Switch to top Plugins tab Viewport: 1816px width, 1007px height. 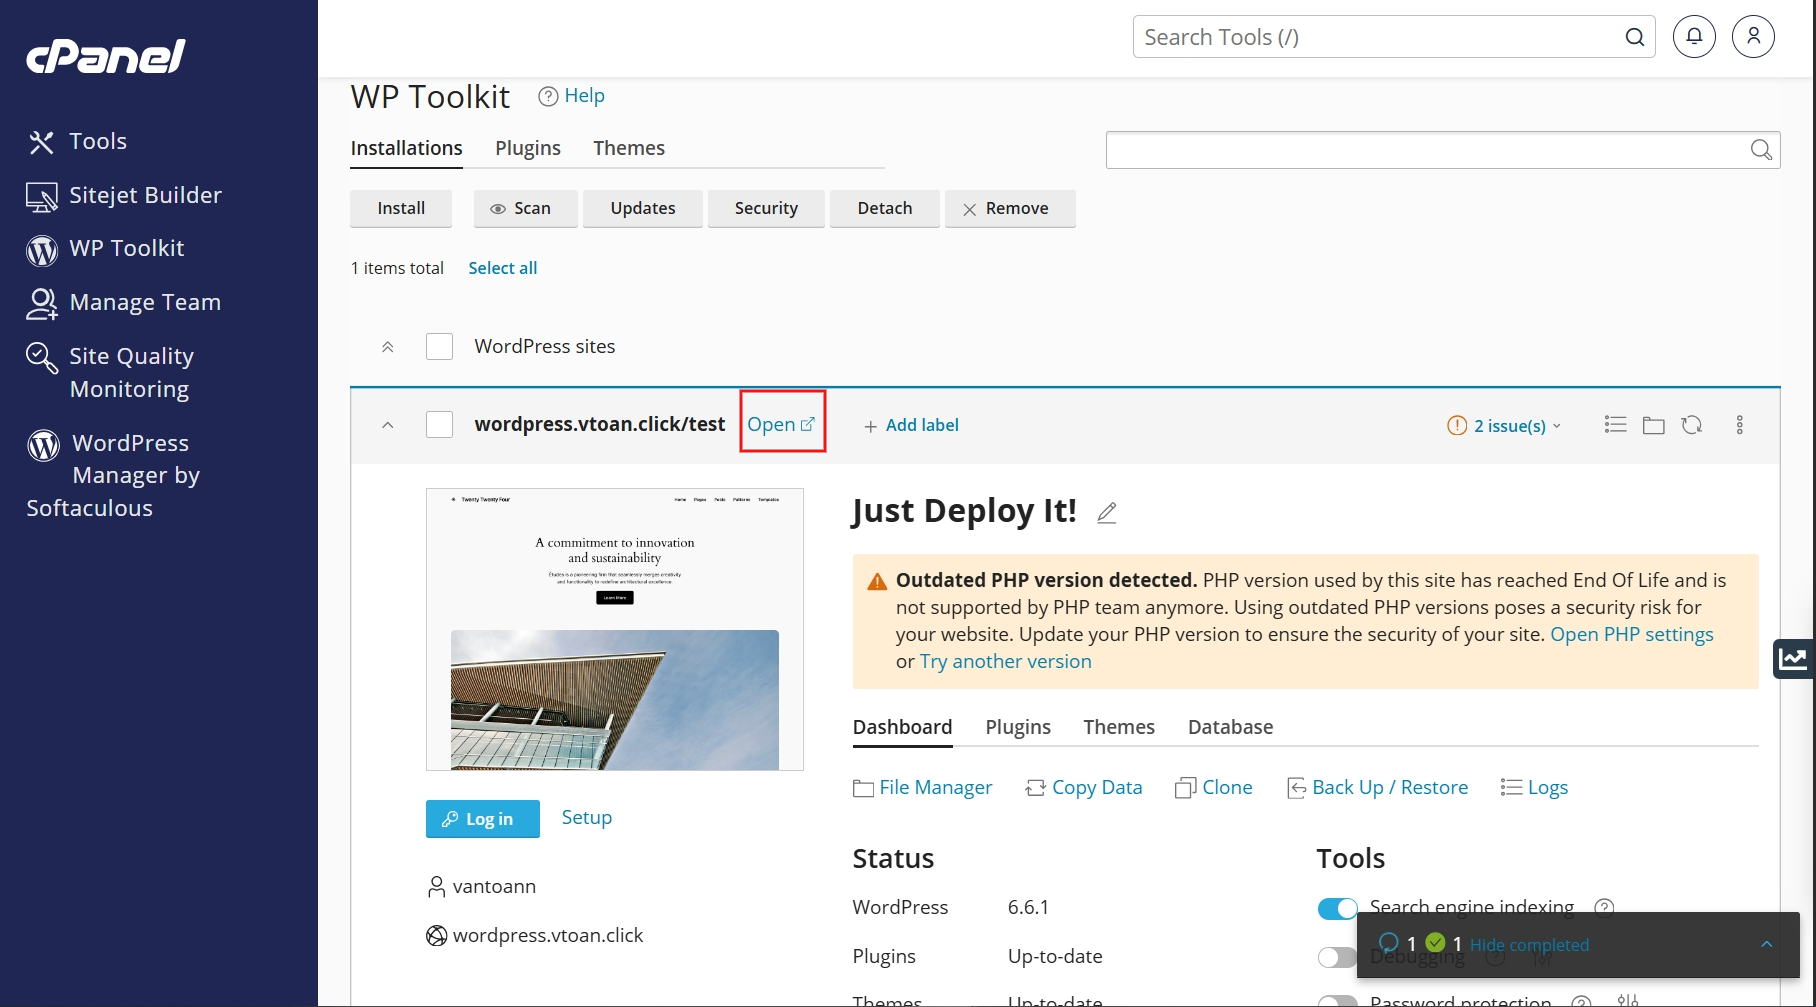tap(528, 148)
